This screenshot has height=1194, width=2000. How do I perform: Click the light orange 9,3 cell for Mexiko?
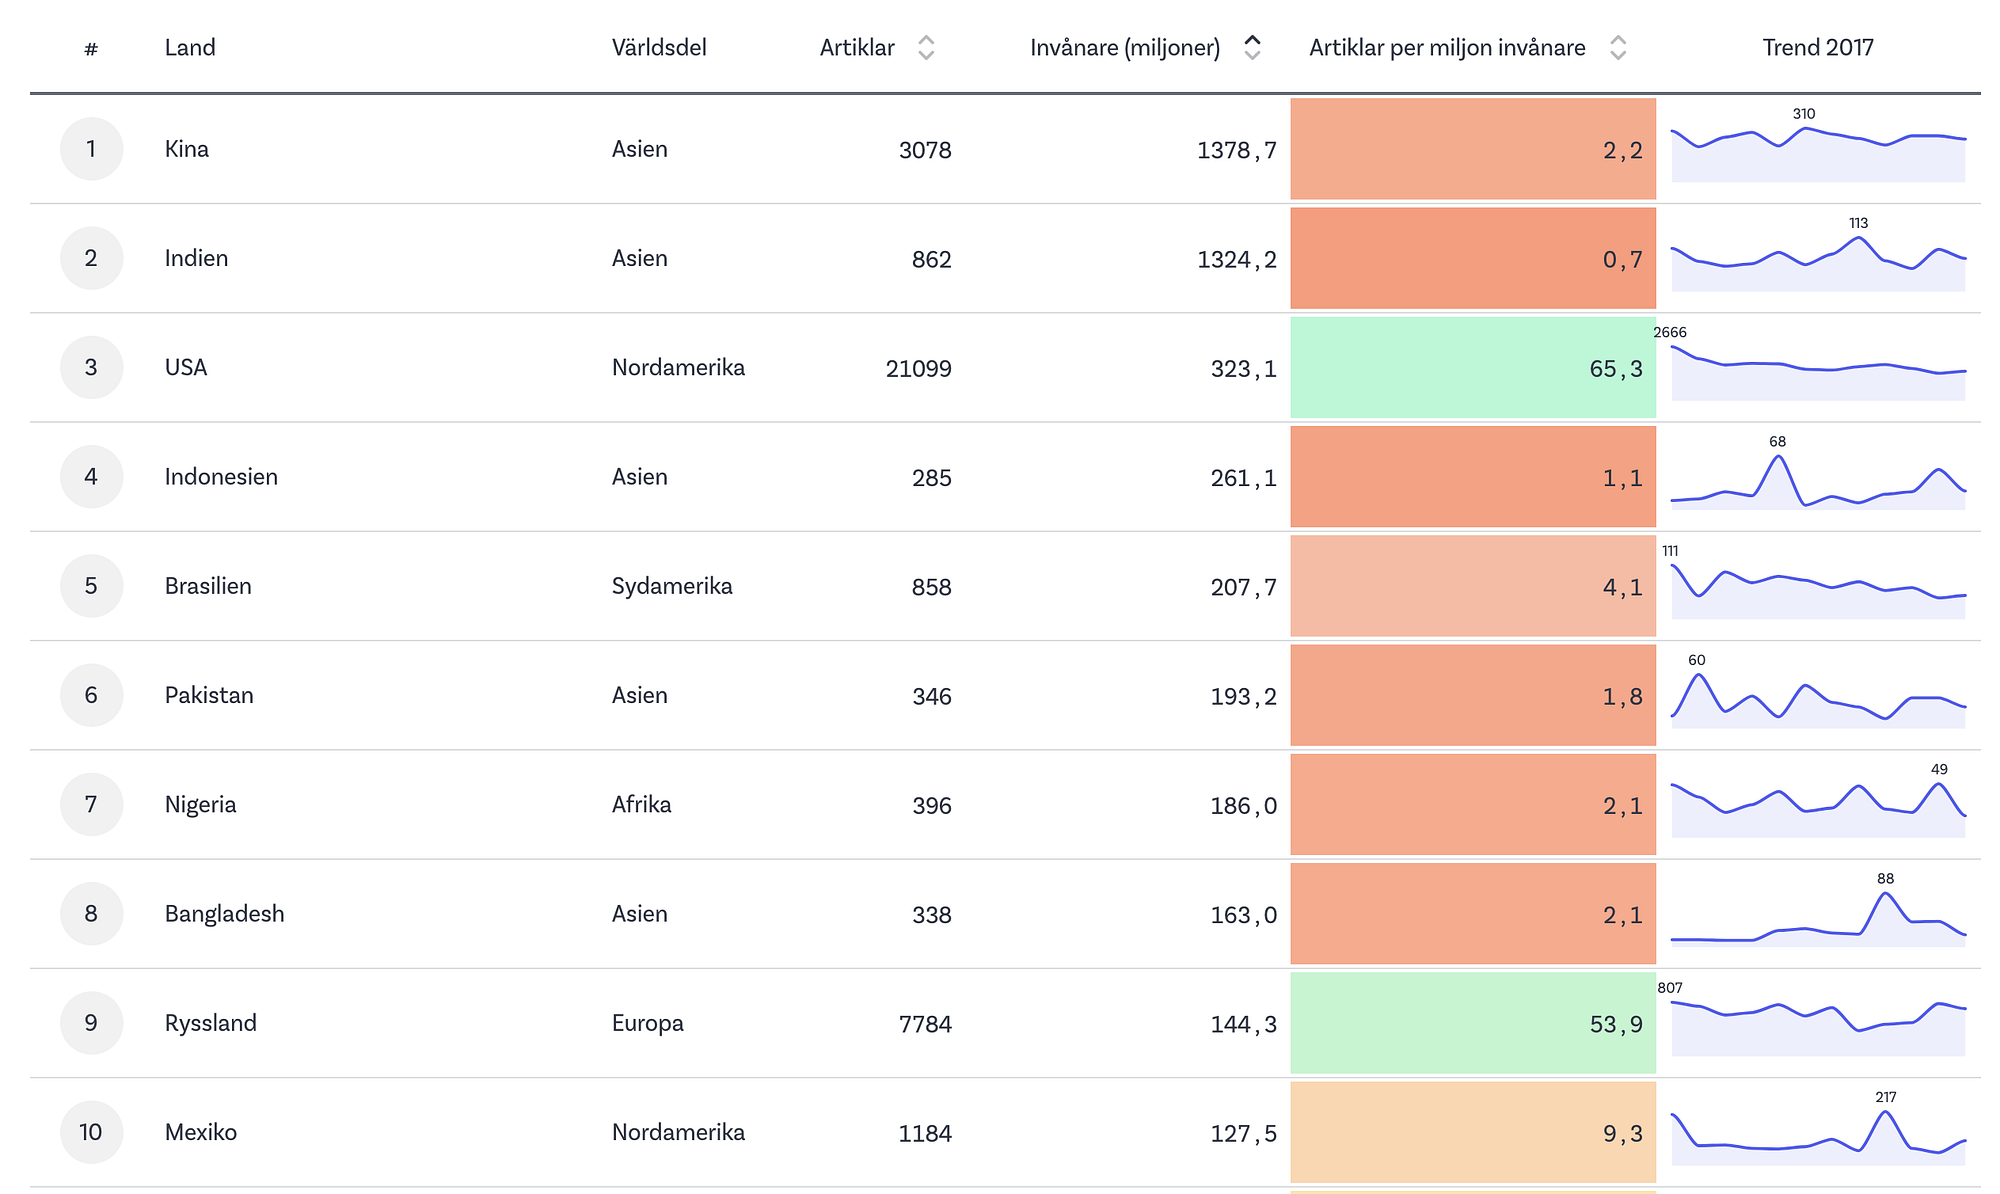(x=1473, y=1132)
